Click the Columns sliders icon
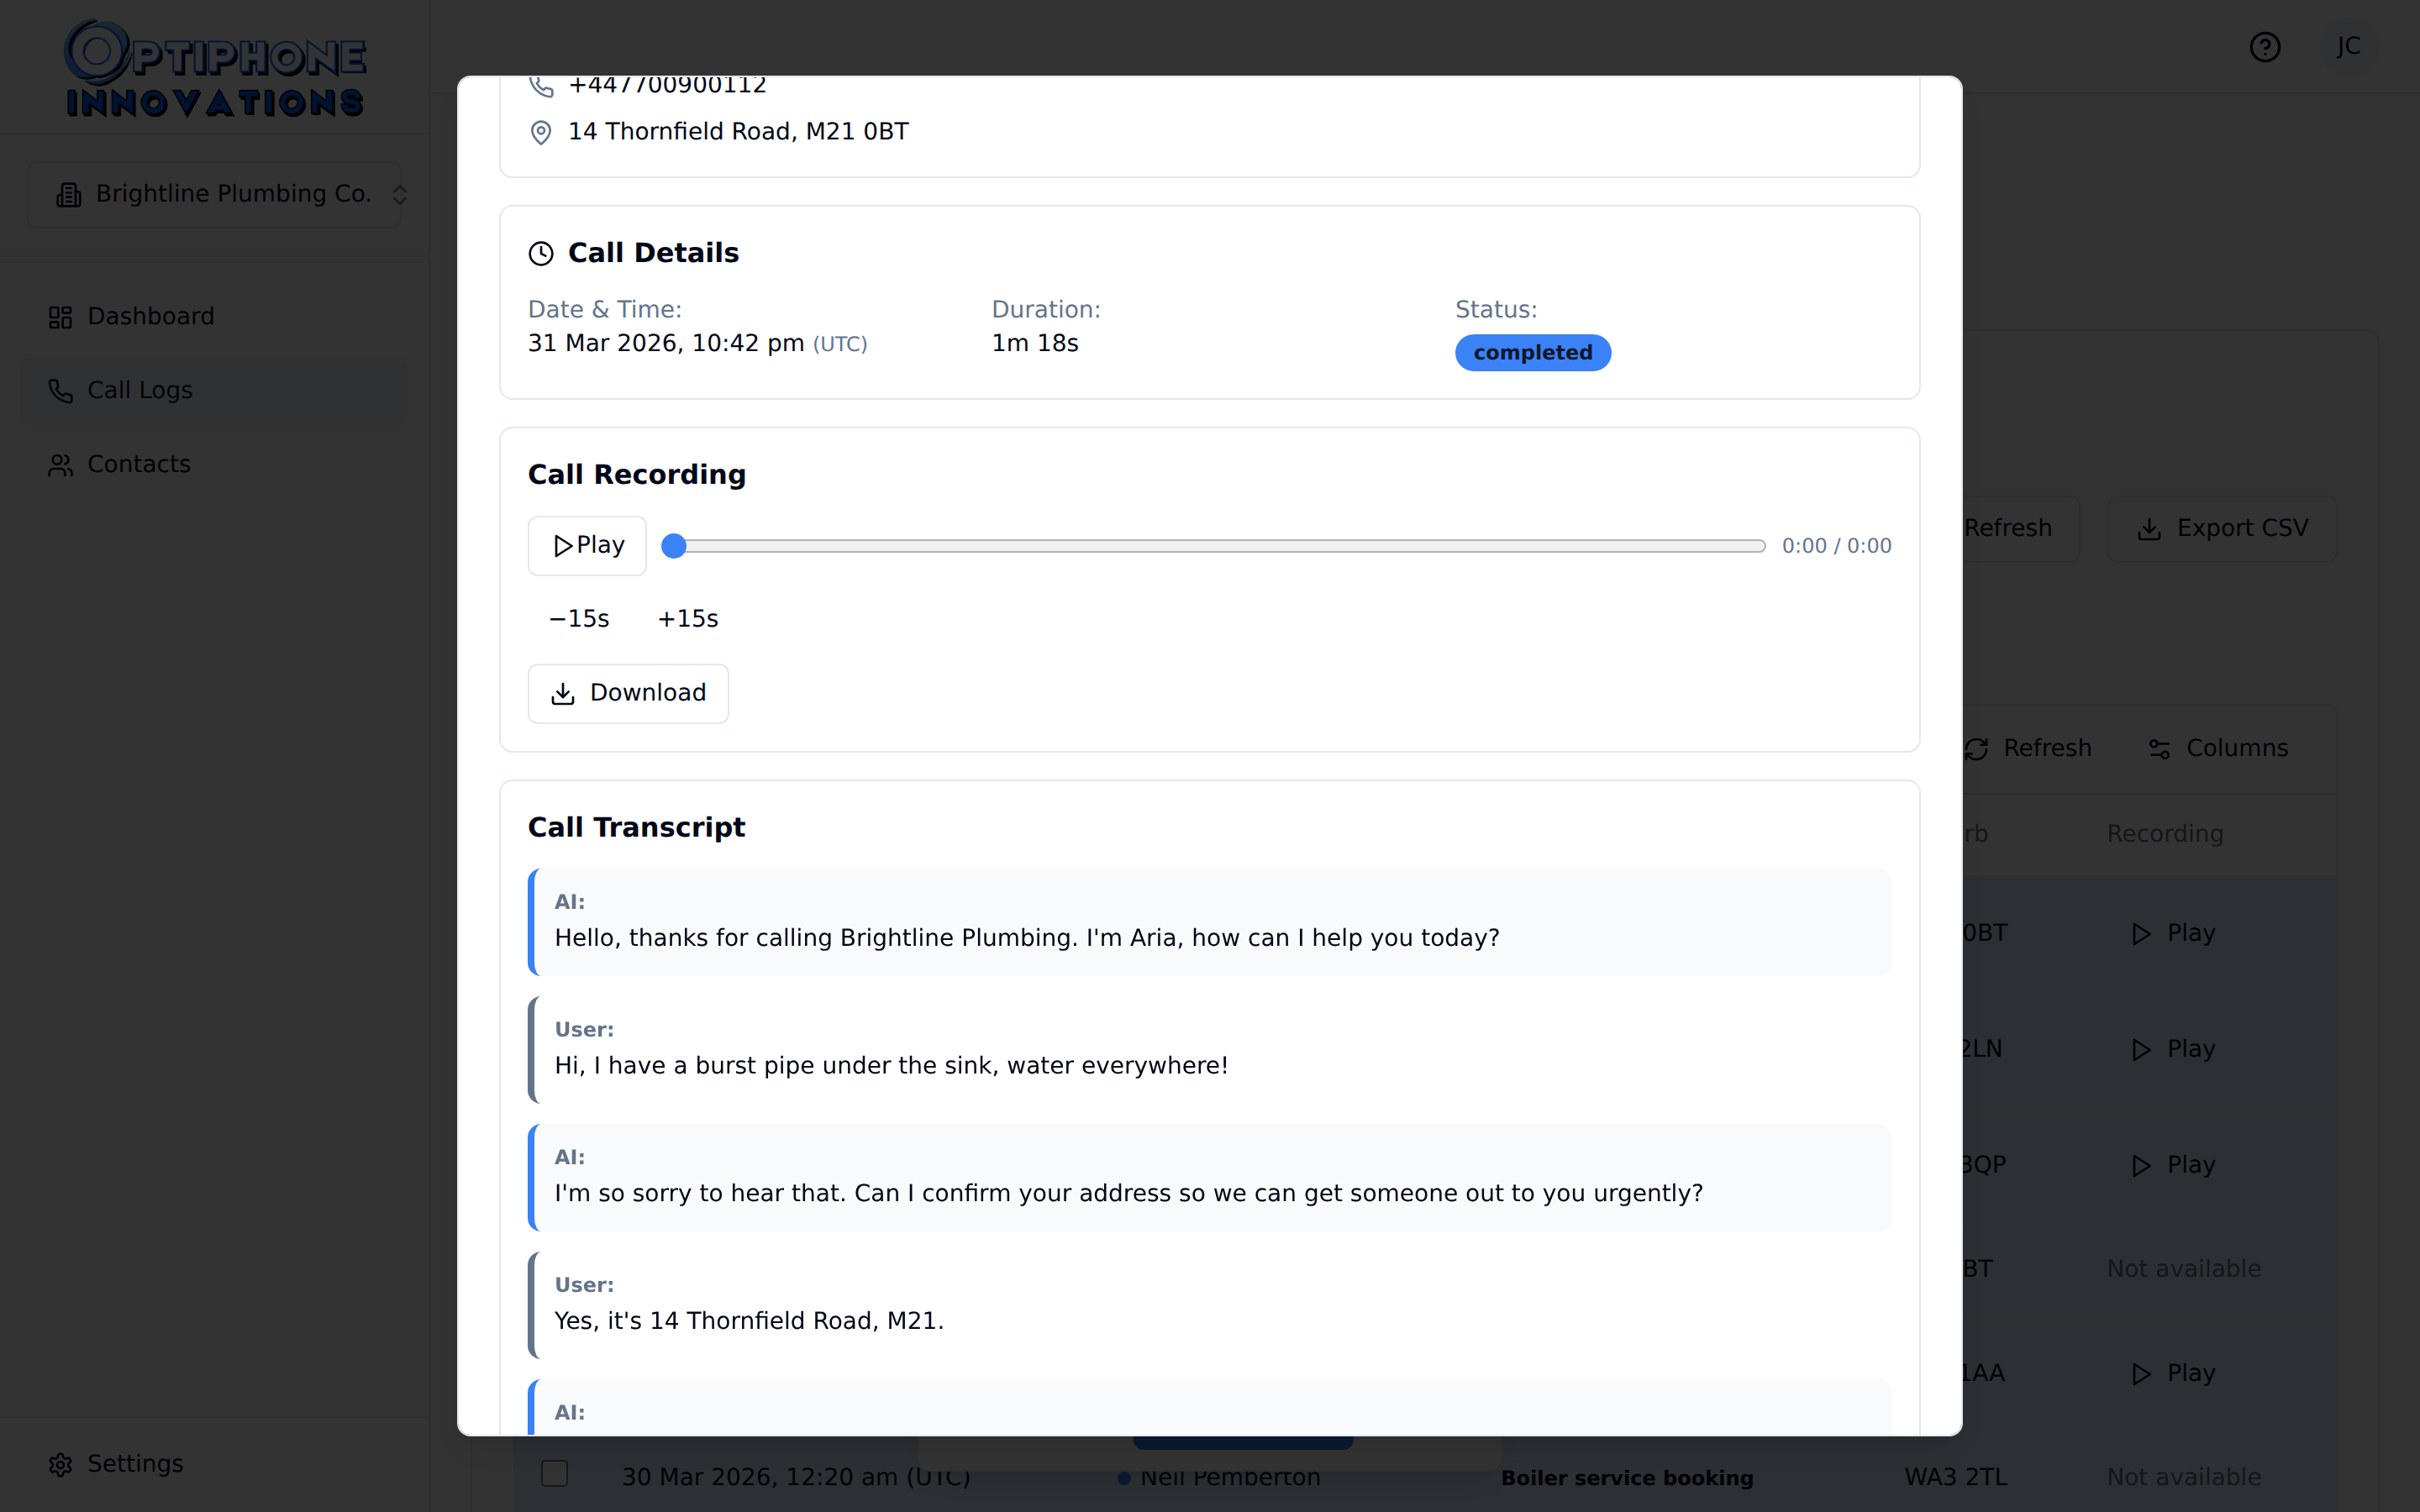This screenshot has width=2420, height=1512. tap(2159, 749)
